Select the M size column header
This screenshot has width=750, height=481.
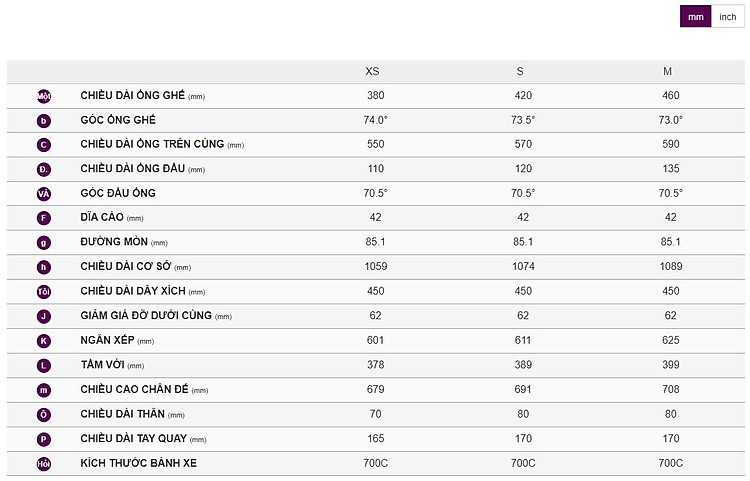pos(667,71)
